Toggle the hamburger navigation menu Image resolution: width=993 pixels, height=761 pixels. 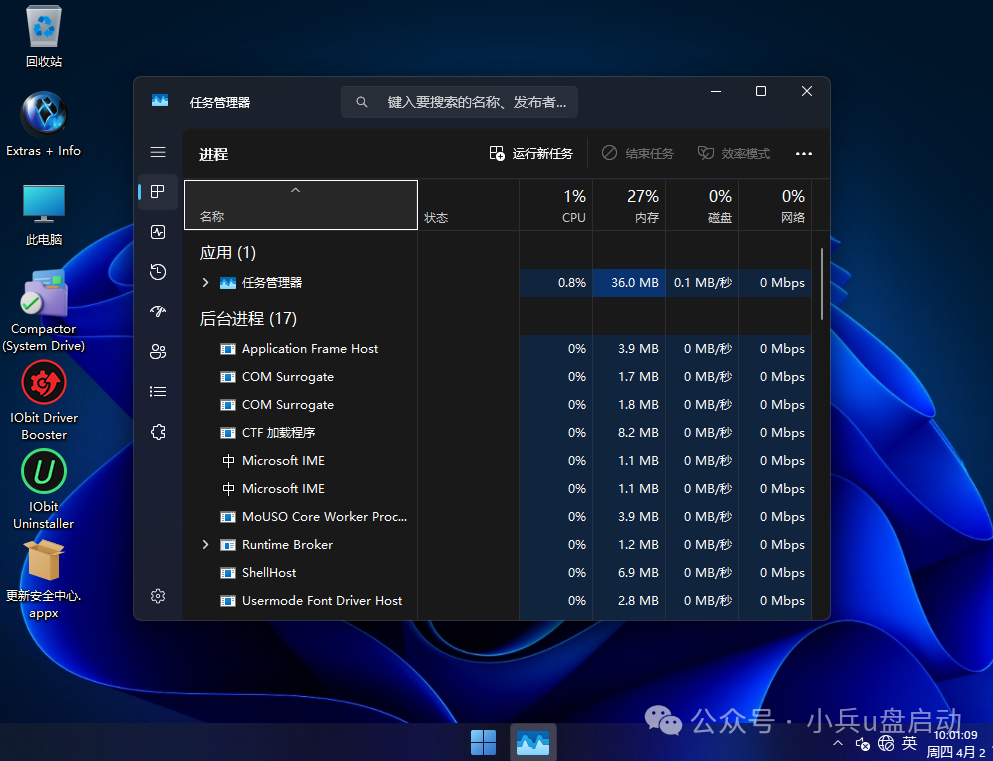point(158,152)
